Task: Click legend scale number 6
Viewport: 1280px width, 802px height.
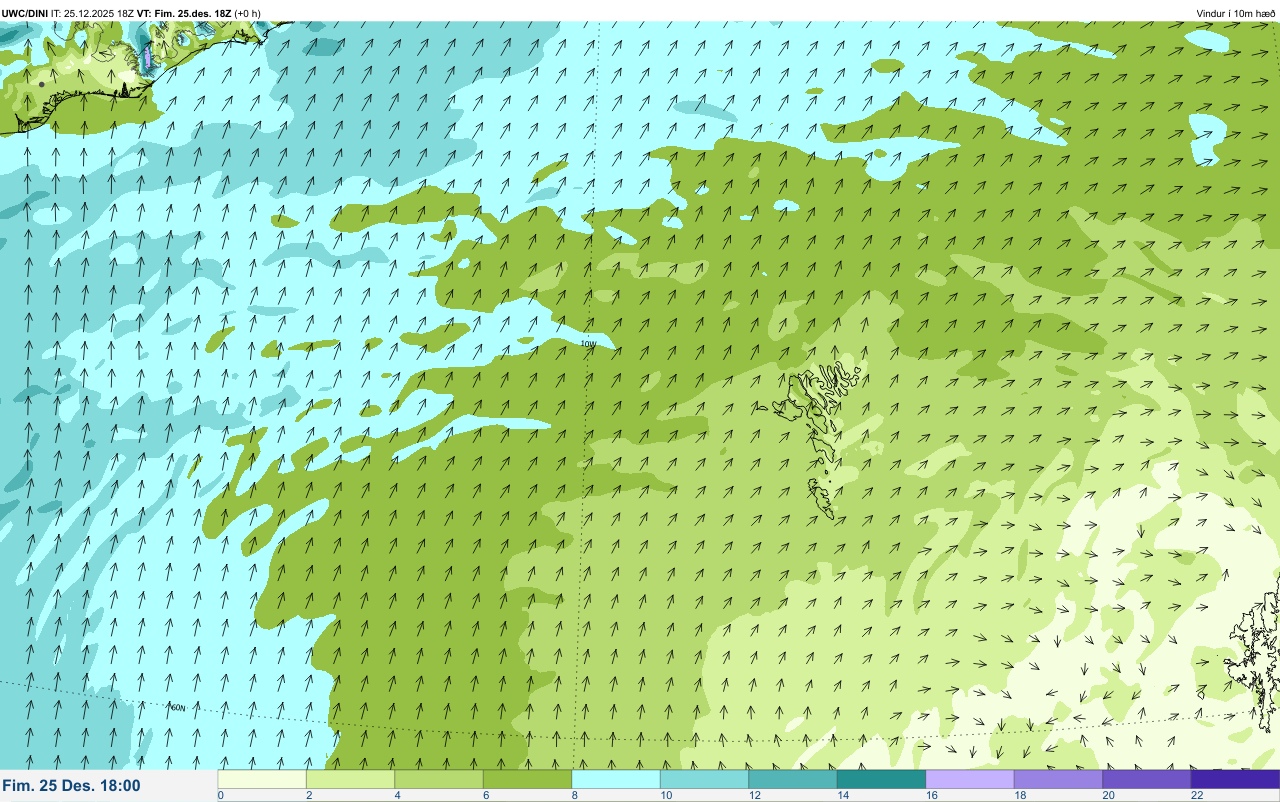Action: 486,795
